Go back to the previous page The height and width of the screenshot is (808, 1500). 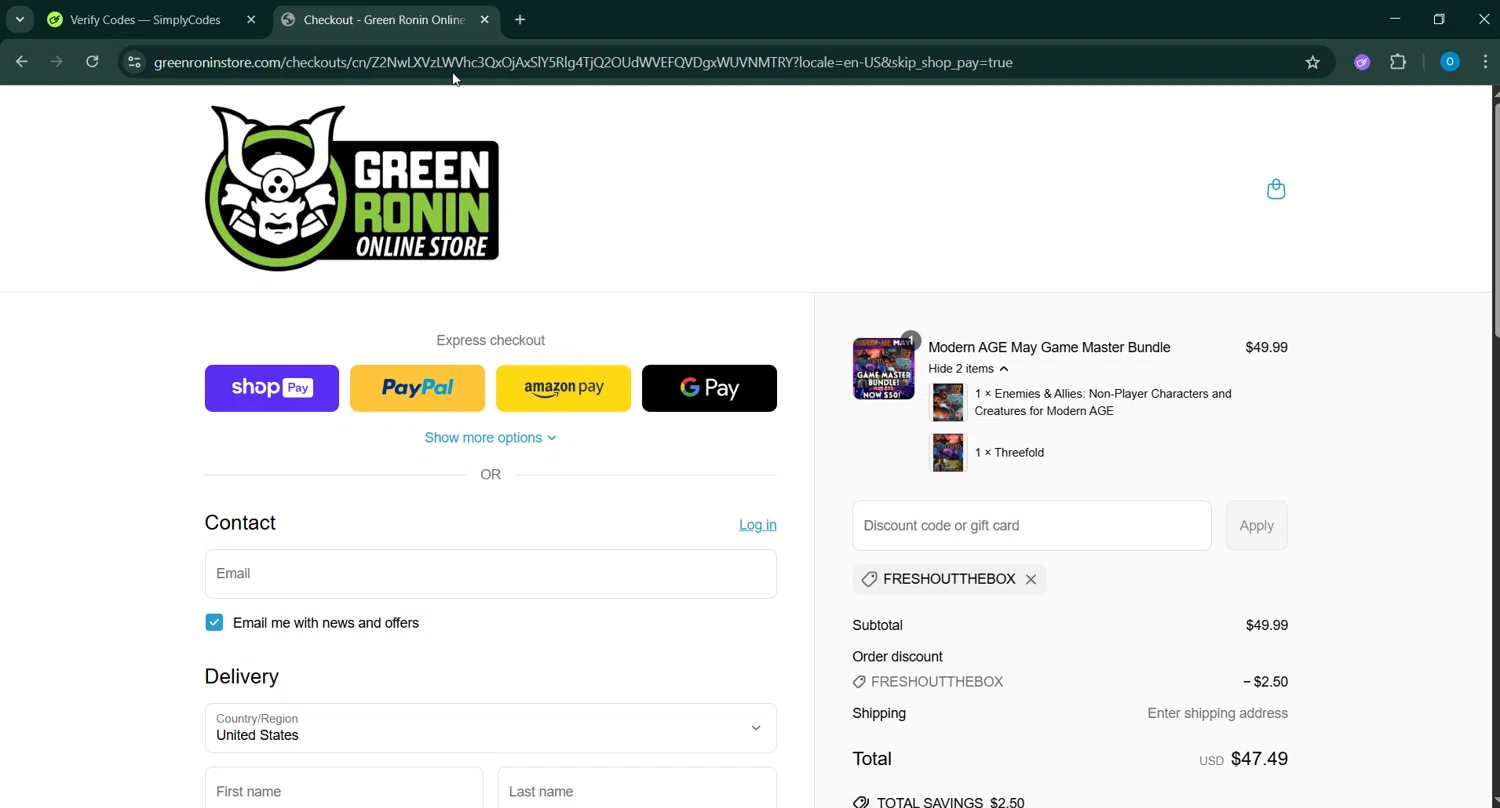tap(22, 62)
